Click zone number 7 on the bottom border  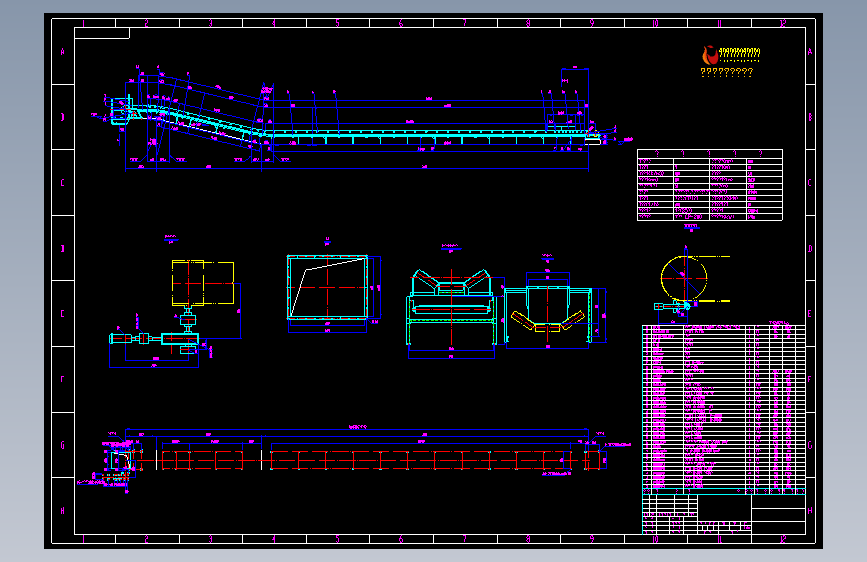coord(464,539)
